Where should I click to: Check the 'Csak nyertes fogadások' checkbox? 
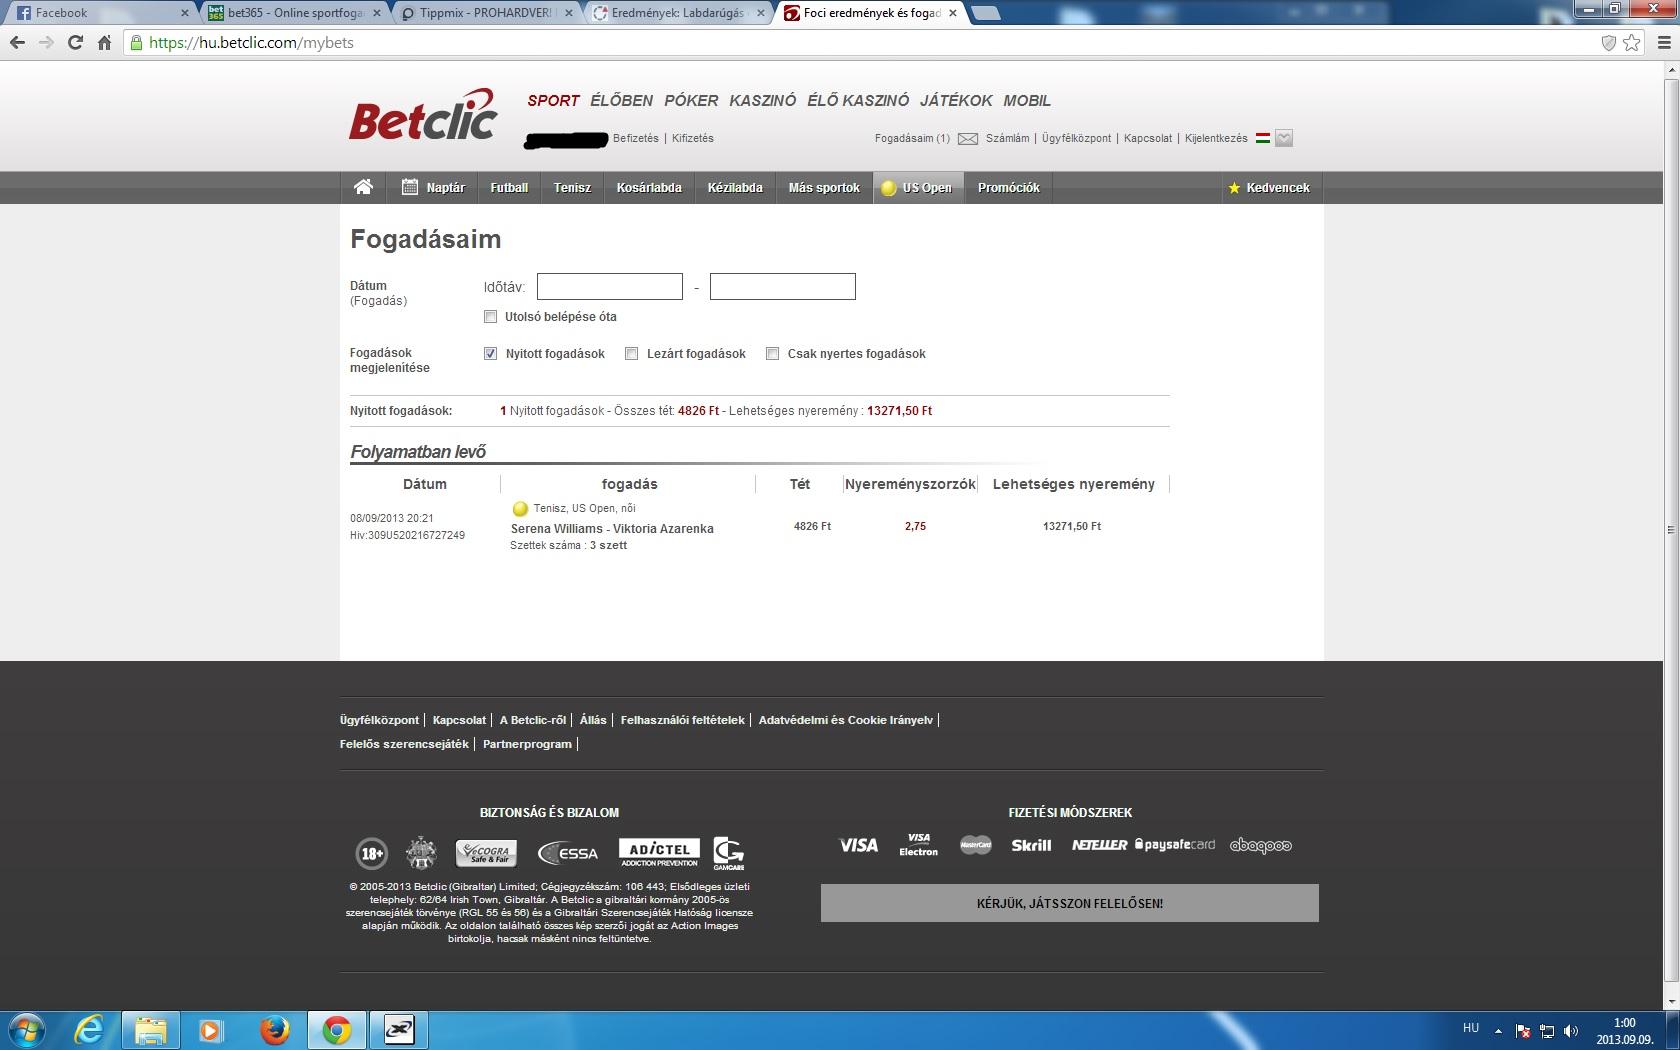772,354
